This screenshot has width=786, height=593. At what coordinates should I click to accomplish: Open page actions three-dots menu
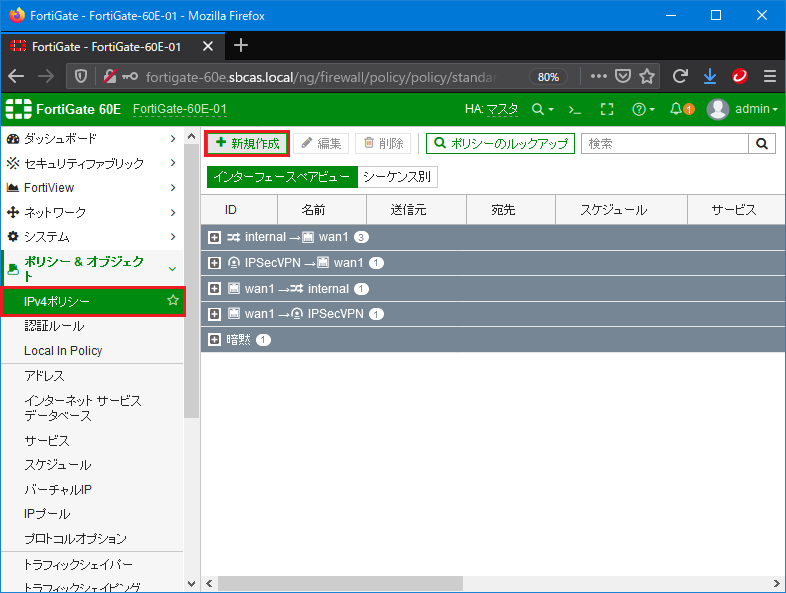(599, 76)
